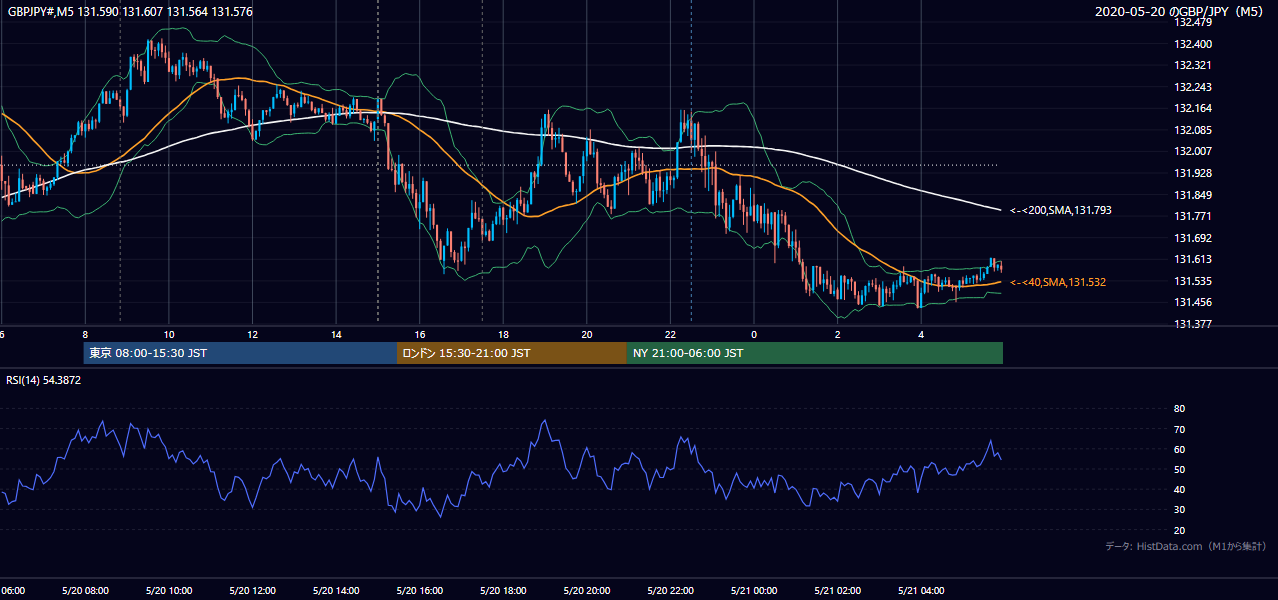Select the 40 SMA label 131.532
This screenshot has width=1278, height=600.
1058,283
